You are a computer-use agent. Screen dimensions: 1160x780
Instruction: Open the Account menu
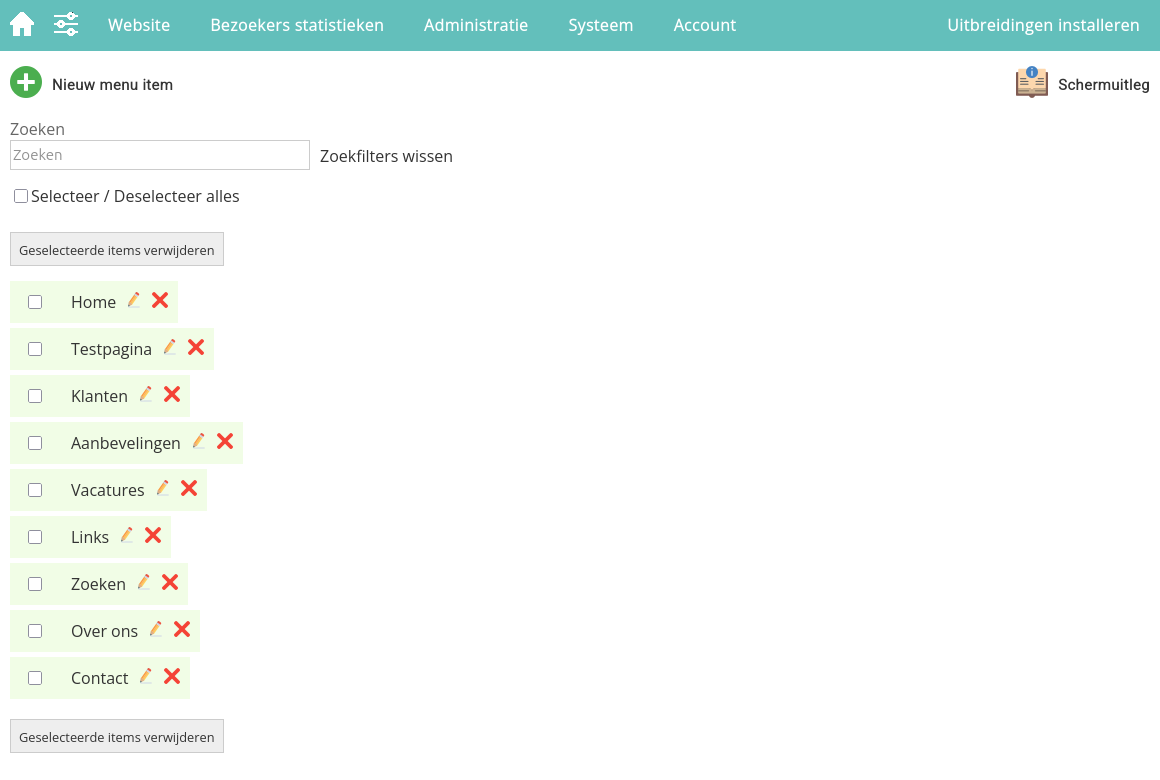click(x=704, y=25)
